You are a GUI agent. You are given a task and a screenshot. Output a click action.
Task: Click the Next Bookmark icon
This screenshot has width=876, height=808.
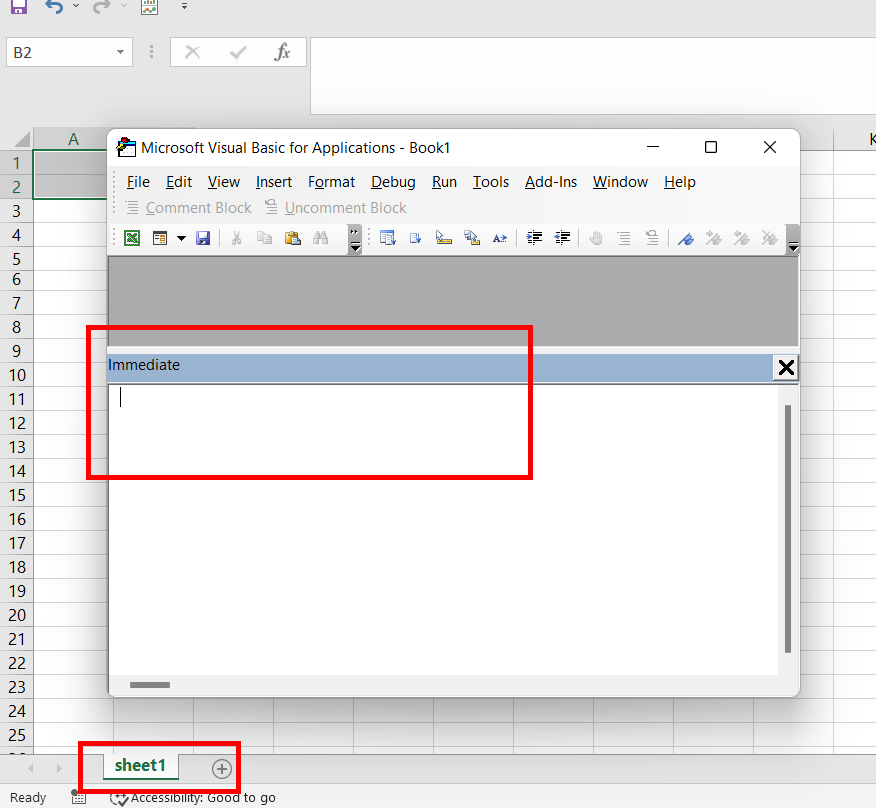pos(713,239)
